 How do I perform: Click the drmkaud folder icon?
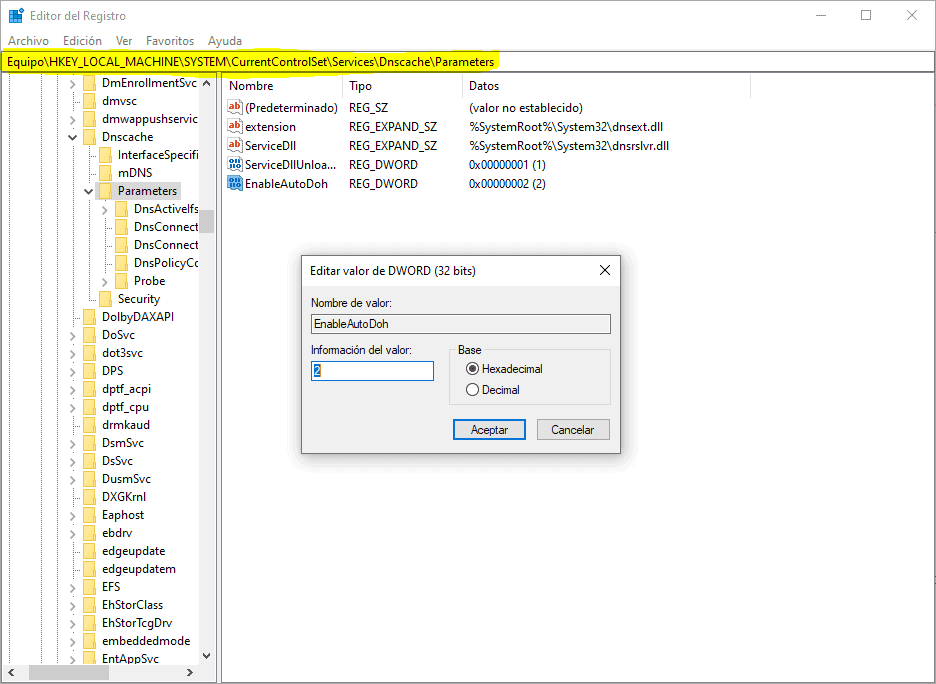pyautogui.click(x=90, y=425)
